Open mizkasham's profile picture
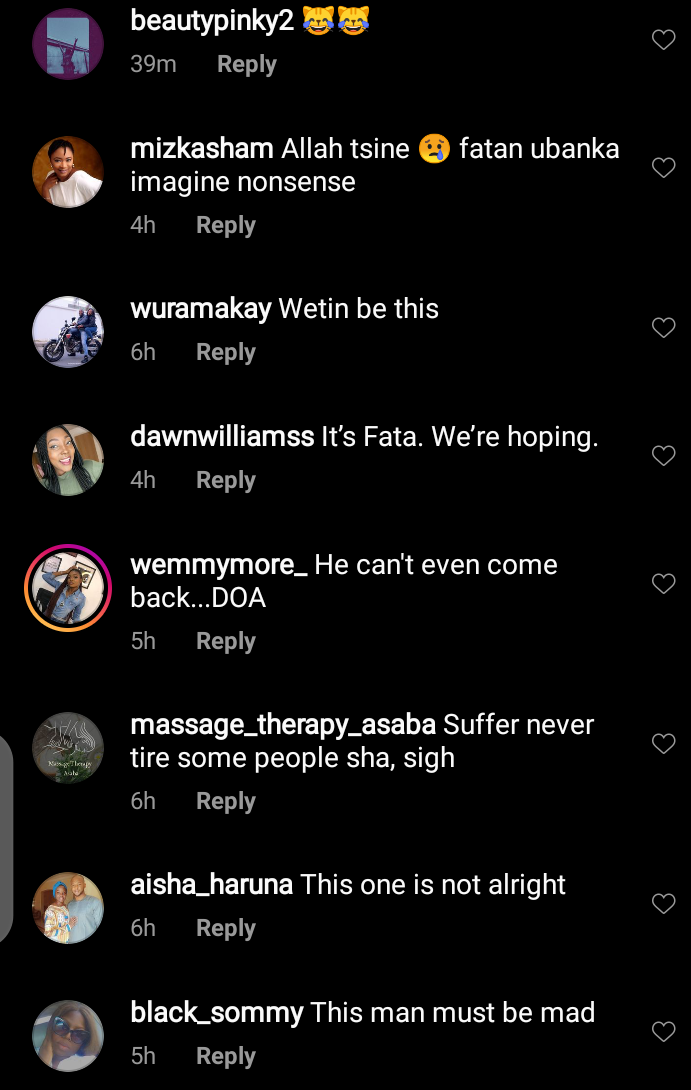The image size is (691, 1090). pos(68,172)
